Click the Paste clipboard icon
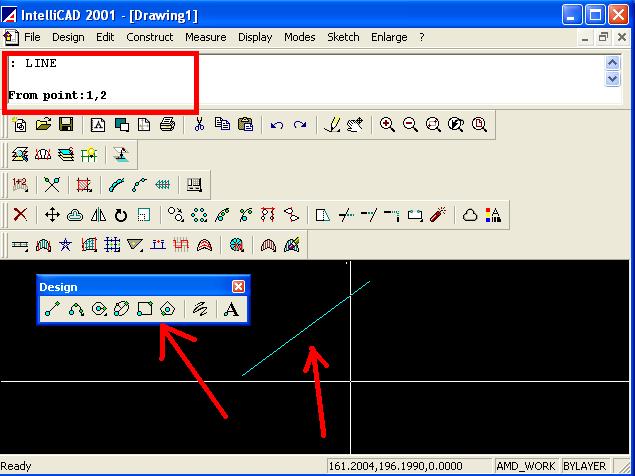 pyautogui.click(x=245, y=124)
